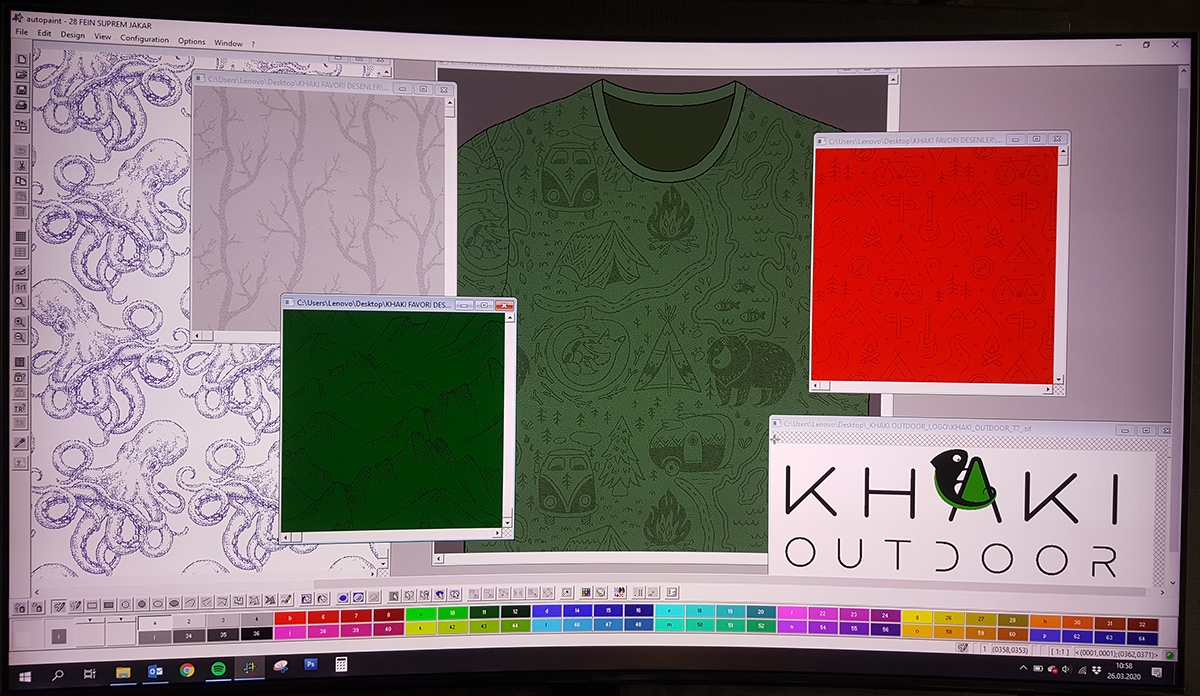The height and width of the screenshot is (696, 1200).
Task: Open Calculator from the taskbar
Action: coord(341,665)
